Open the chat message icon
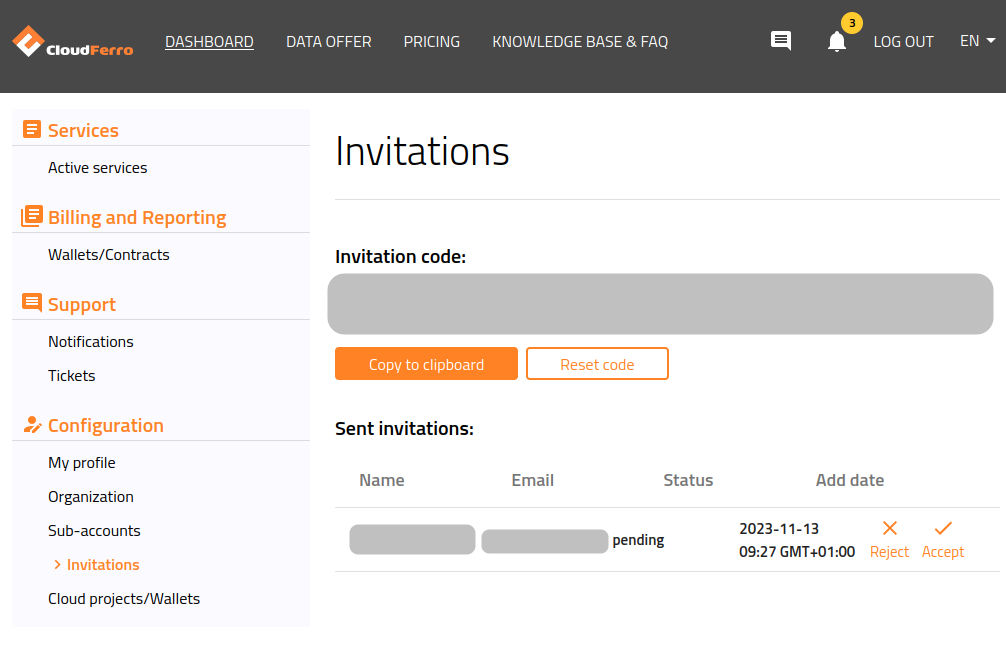 [x=780, y=41]
